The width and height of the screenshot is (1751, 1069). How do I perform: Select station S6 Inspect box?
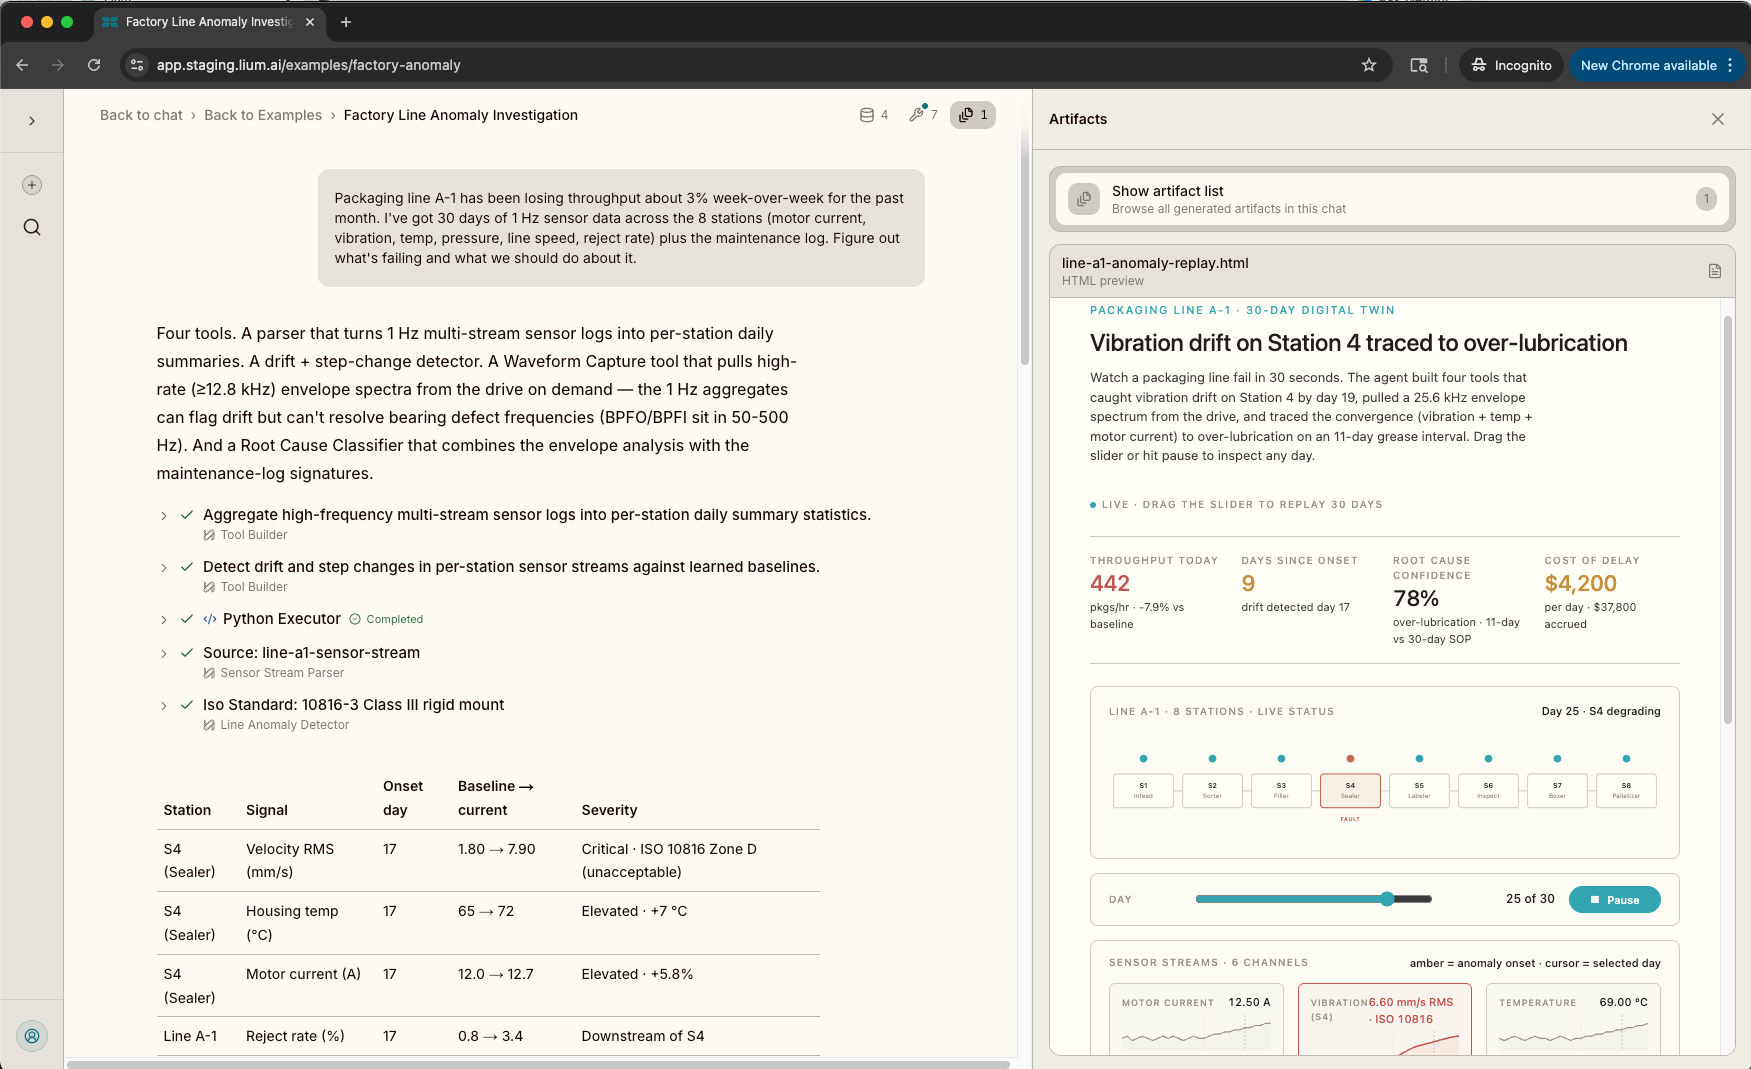click(1488, 790)
